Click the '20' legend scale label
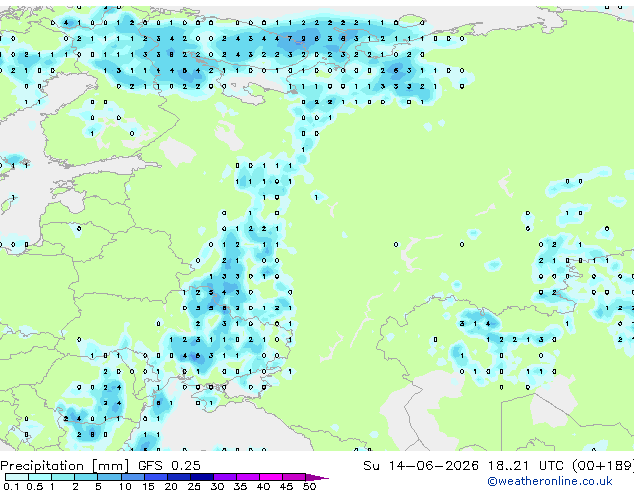Image resolution: width=634 pixels, height=490 pixels. [x=171, y=486]
